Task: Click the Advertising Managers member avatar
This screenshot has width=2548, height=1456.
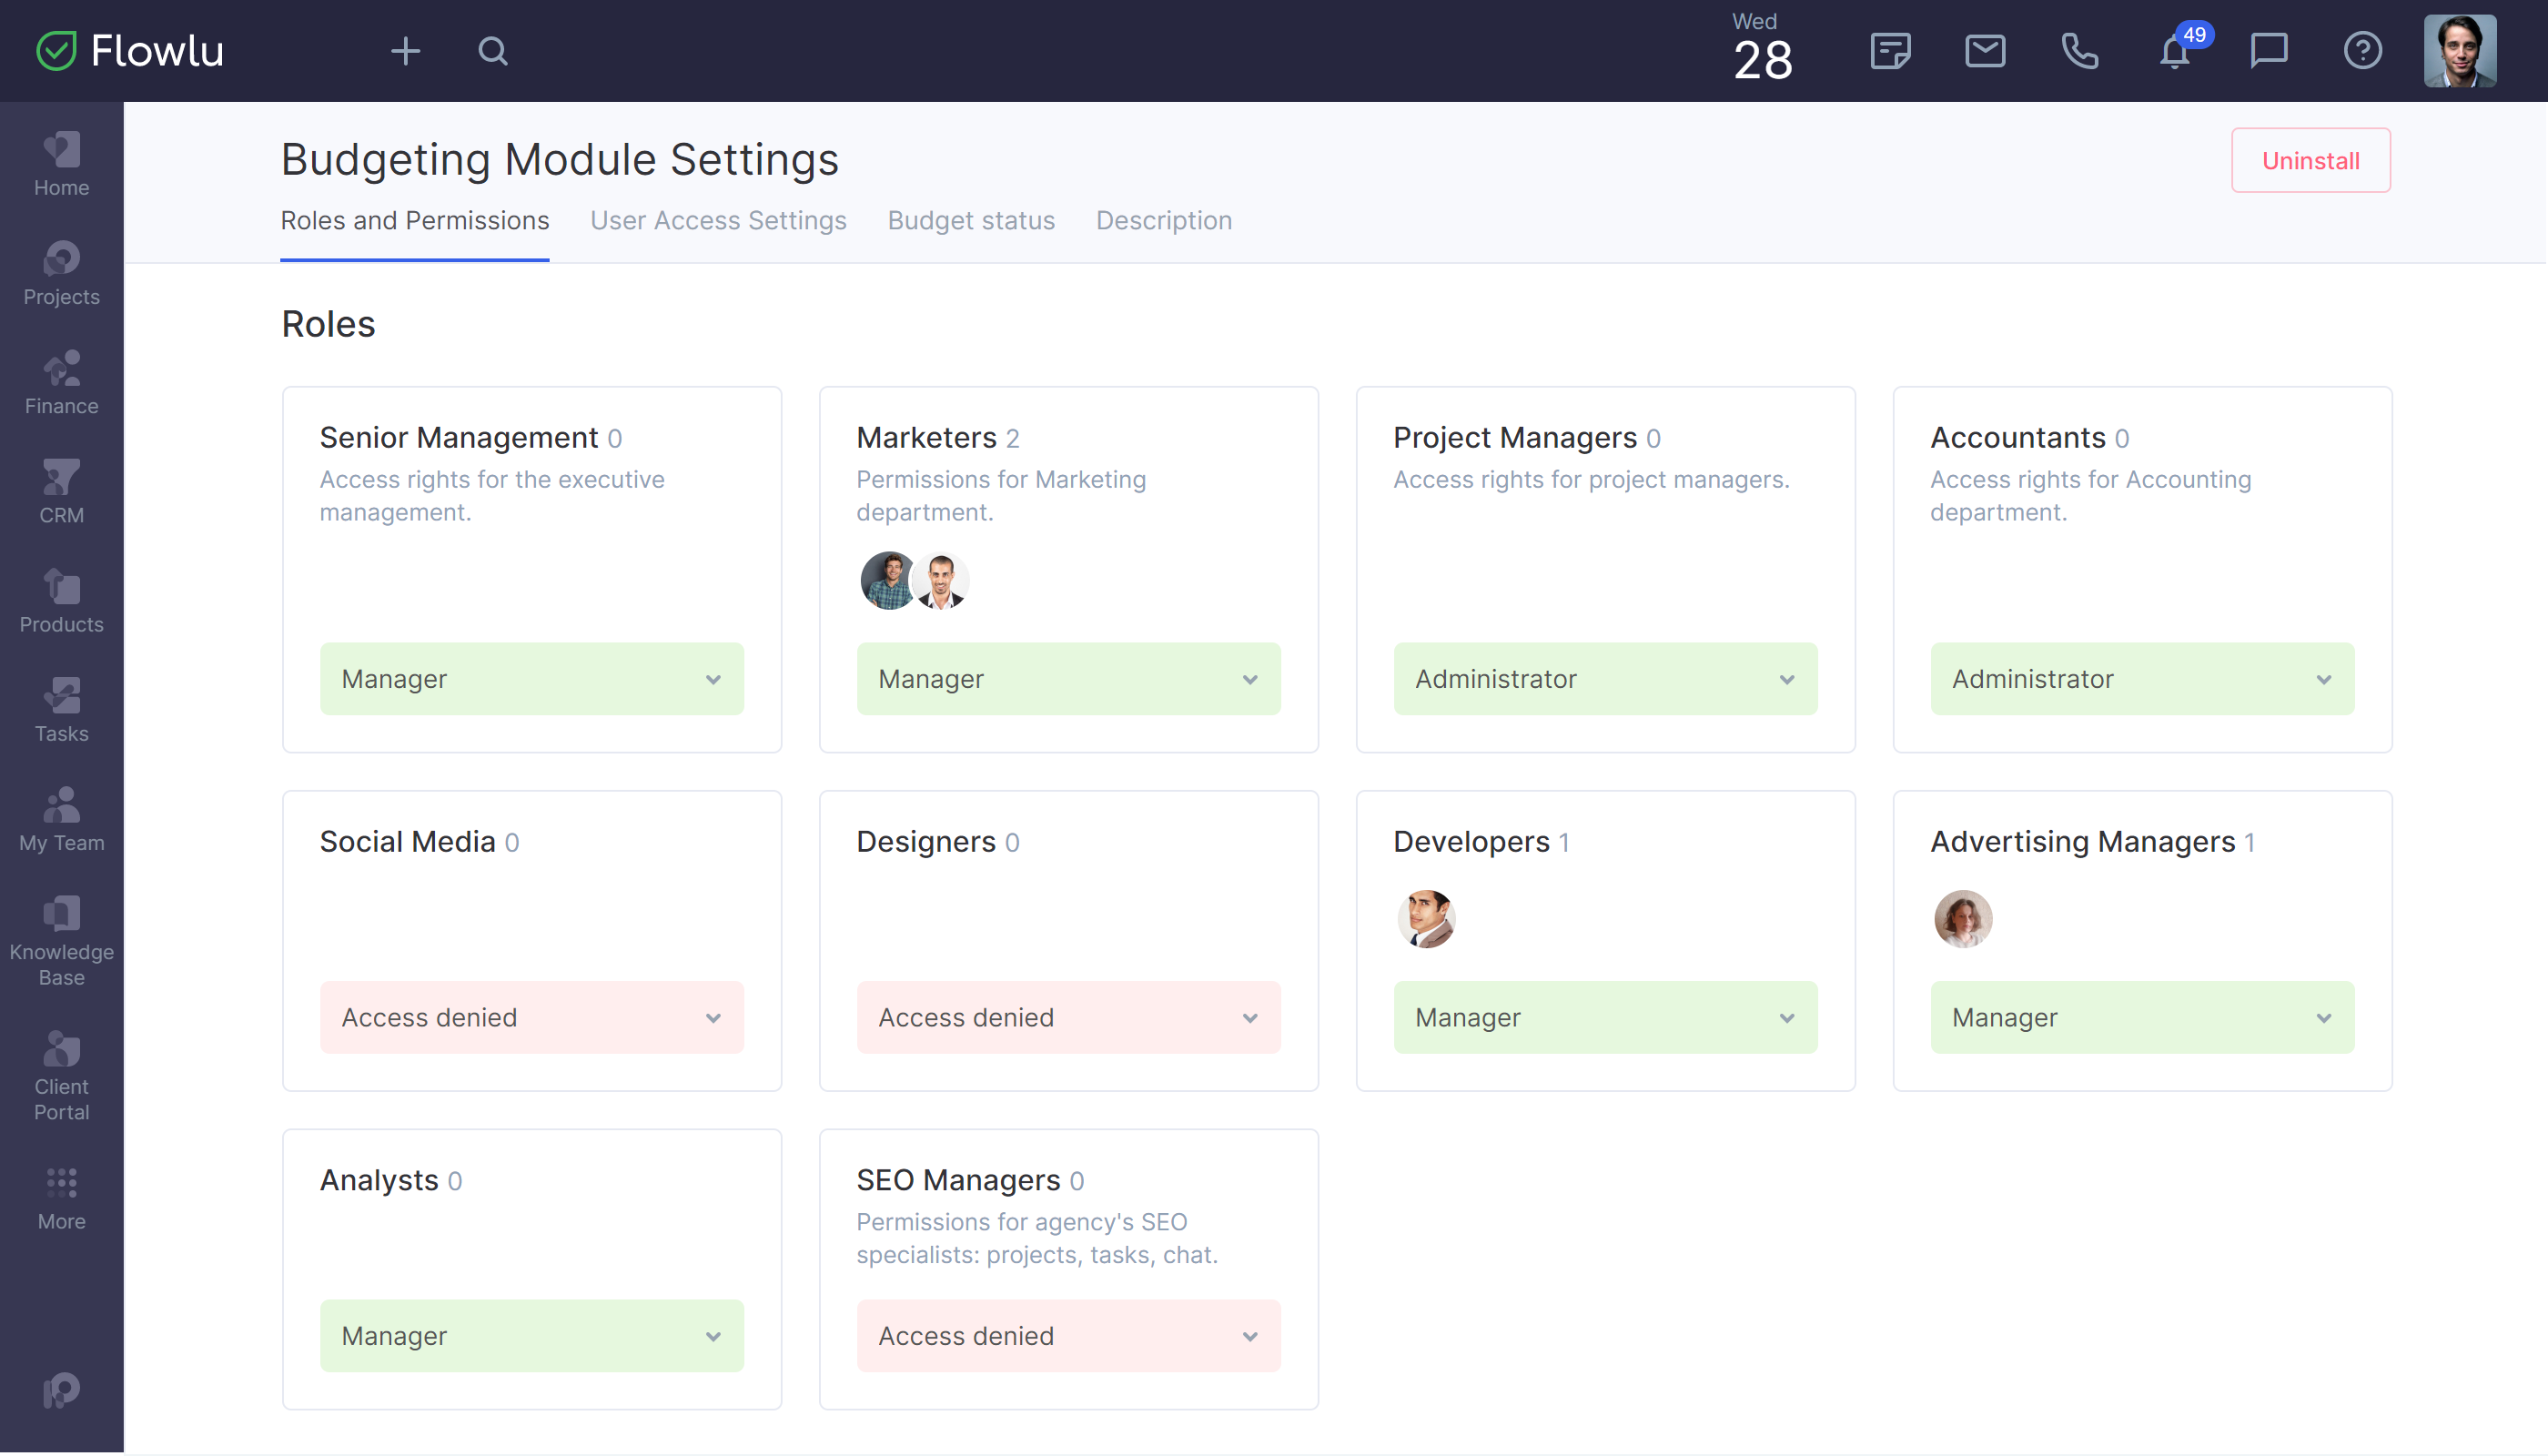Action: pos(1962,918)
